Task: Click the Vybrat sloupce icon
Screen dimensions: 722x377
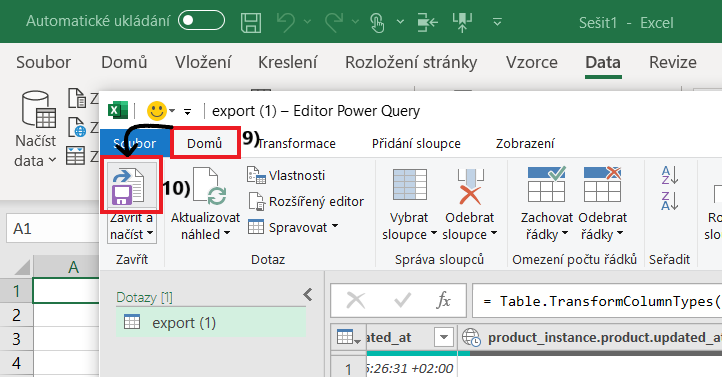Action: click(410, 186)
